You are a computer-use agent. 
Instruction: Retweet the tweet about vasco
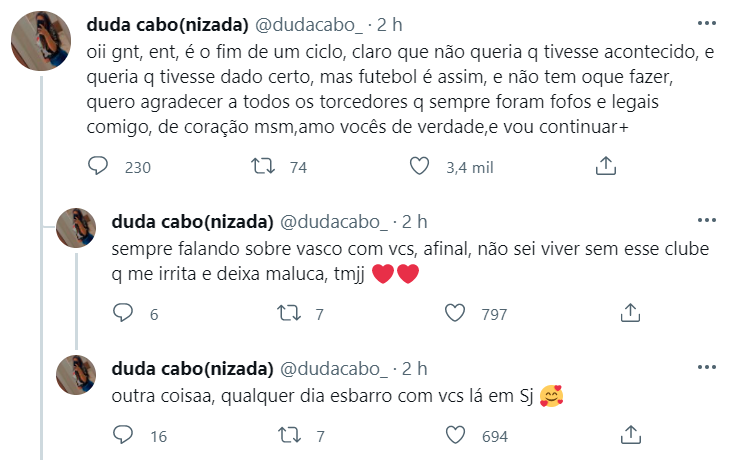[288, 314]
